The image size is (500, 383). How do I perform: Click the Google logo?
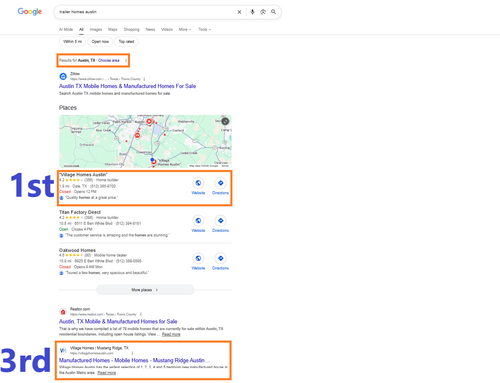pos(30,12)
